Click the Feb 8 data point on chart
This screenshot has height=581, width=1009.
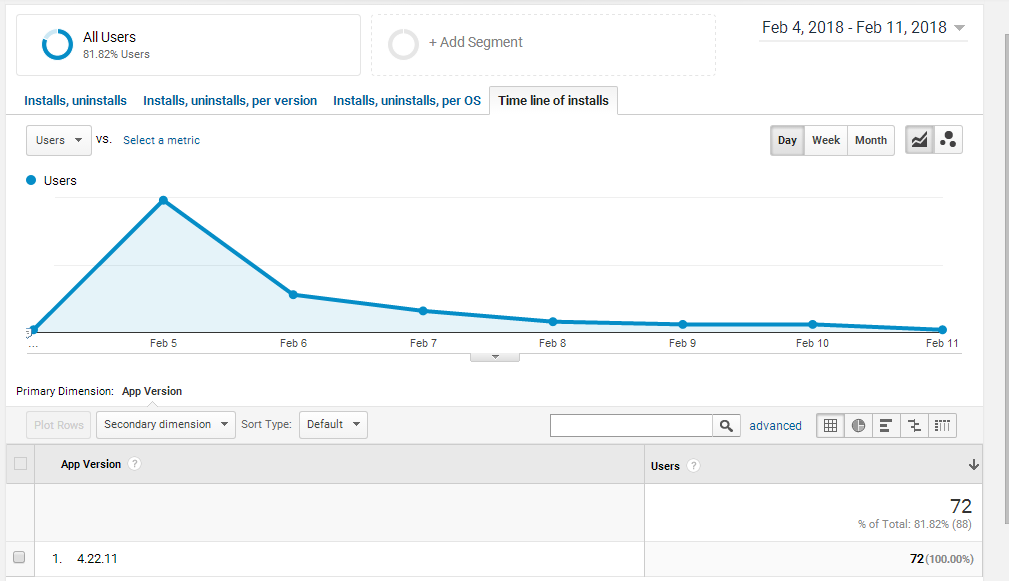553,322
